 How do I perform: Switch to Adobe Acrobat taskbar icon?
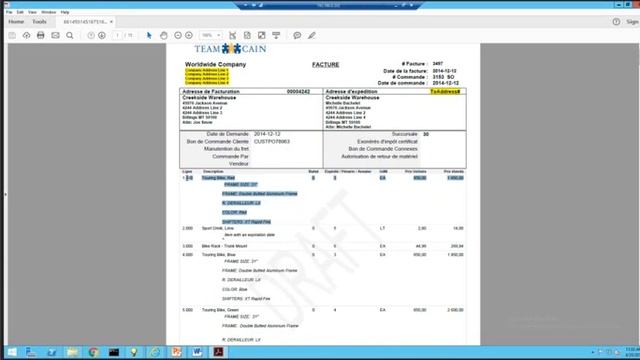(218, 352)
